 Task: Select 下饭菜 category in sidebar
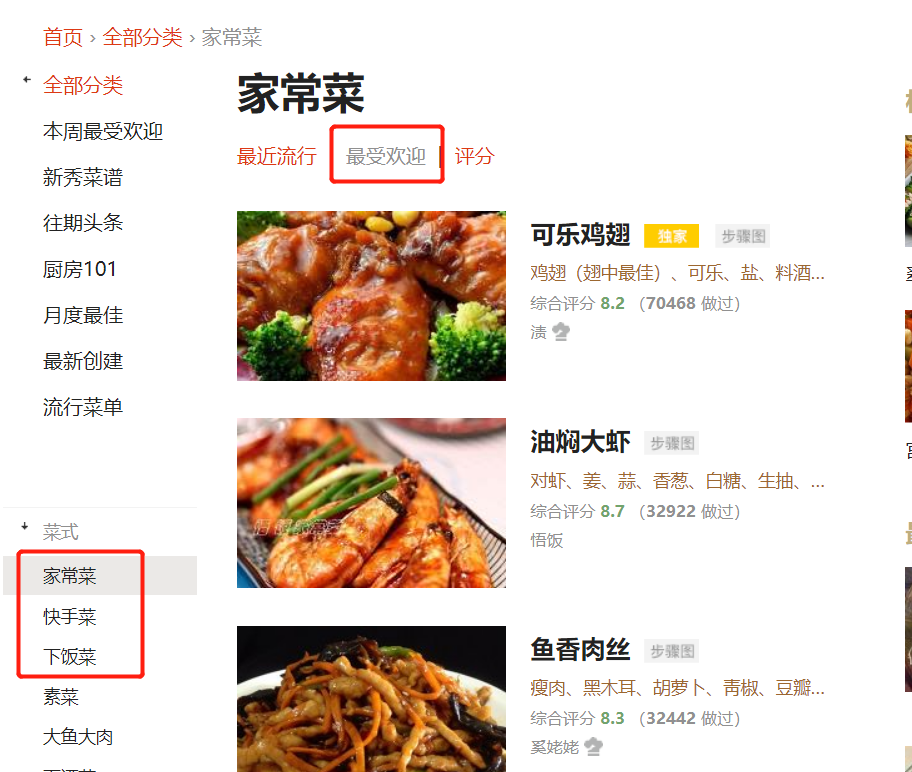(x=69, y=657)
